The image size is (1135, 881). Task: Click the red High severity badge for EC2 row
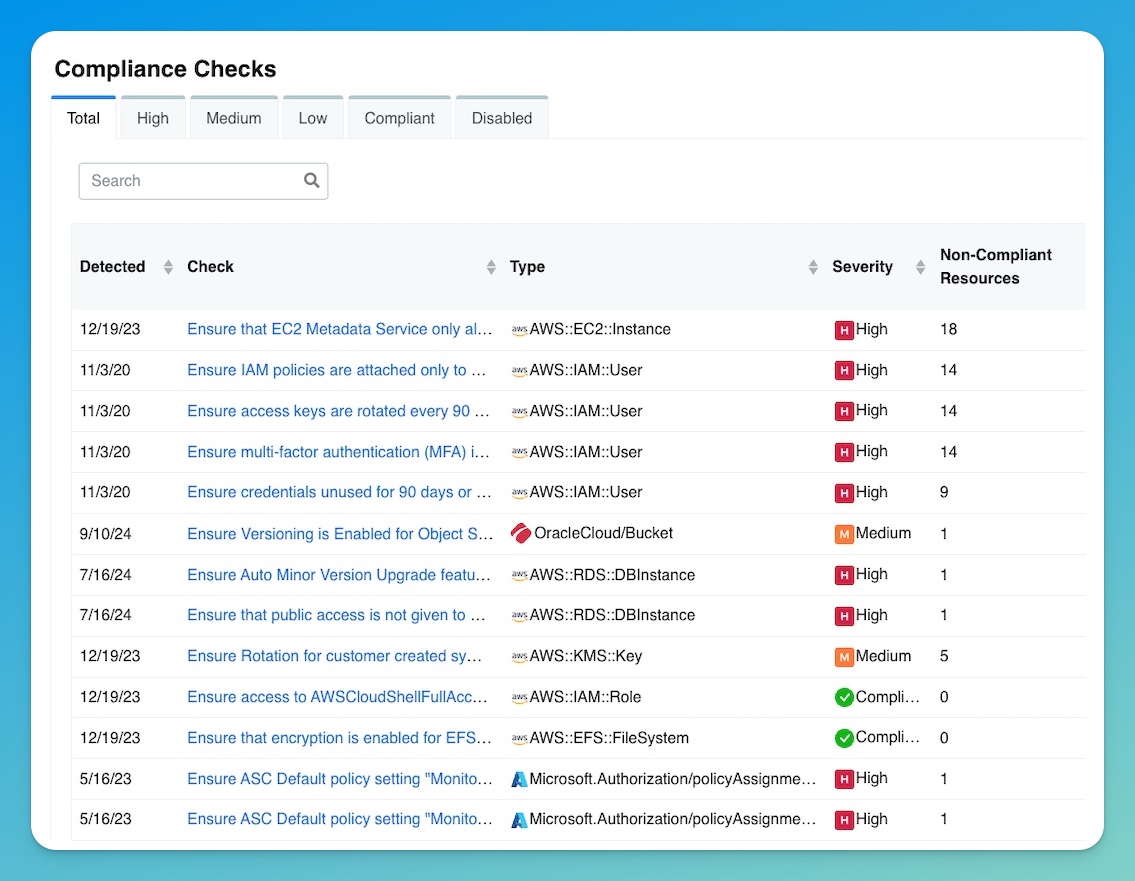point(844,330)
